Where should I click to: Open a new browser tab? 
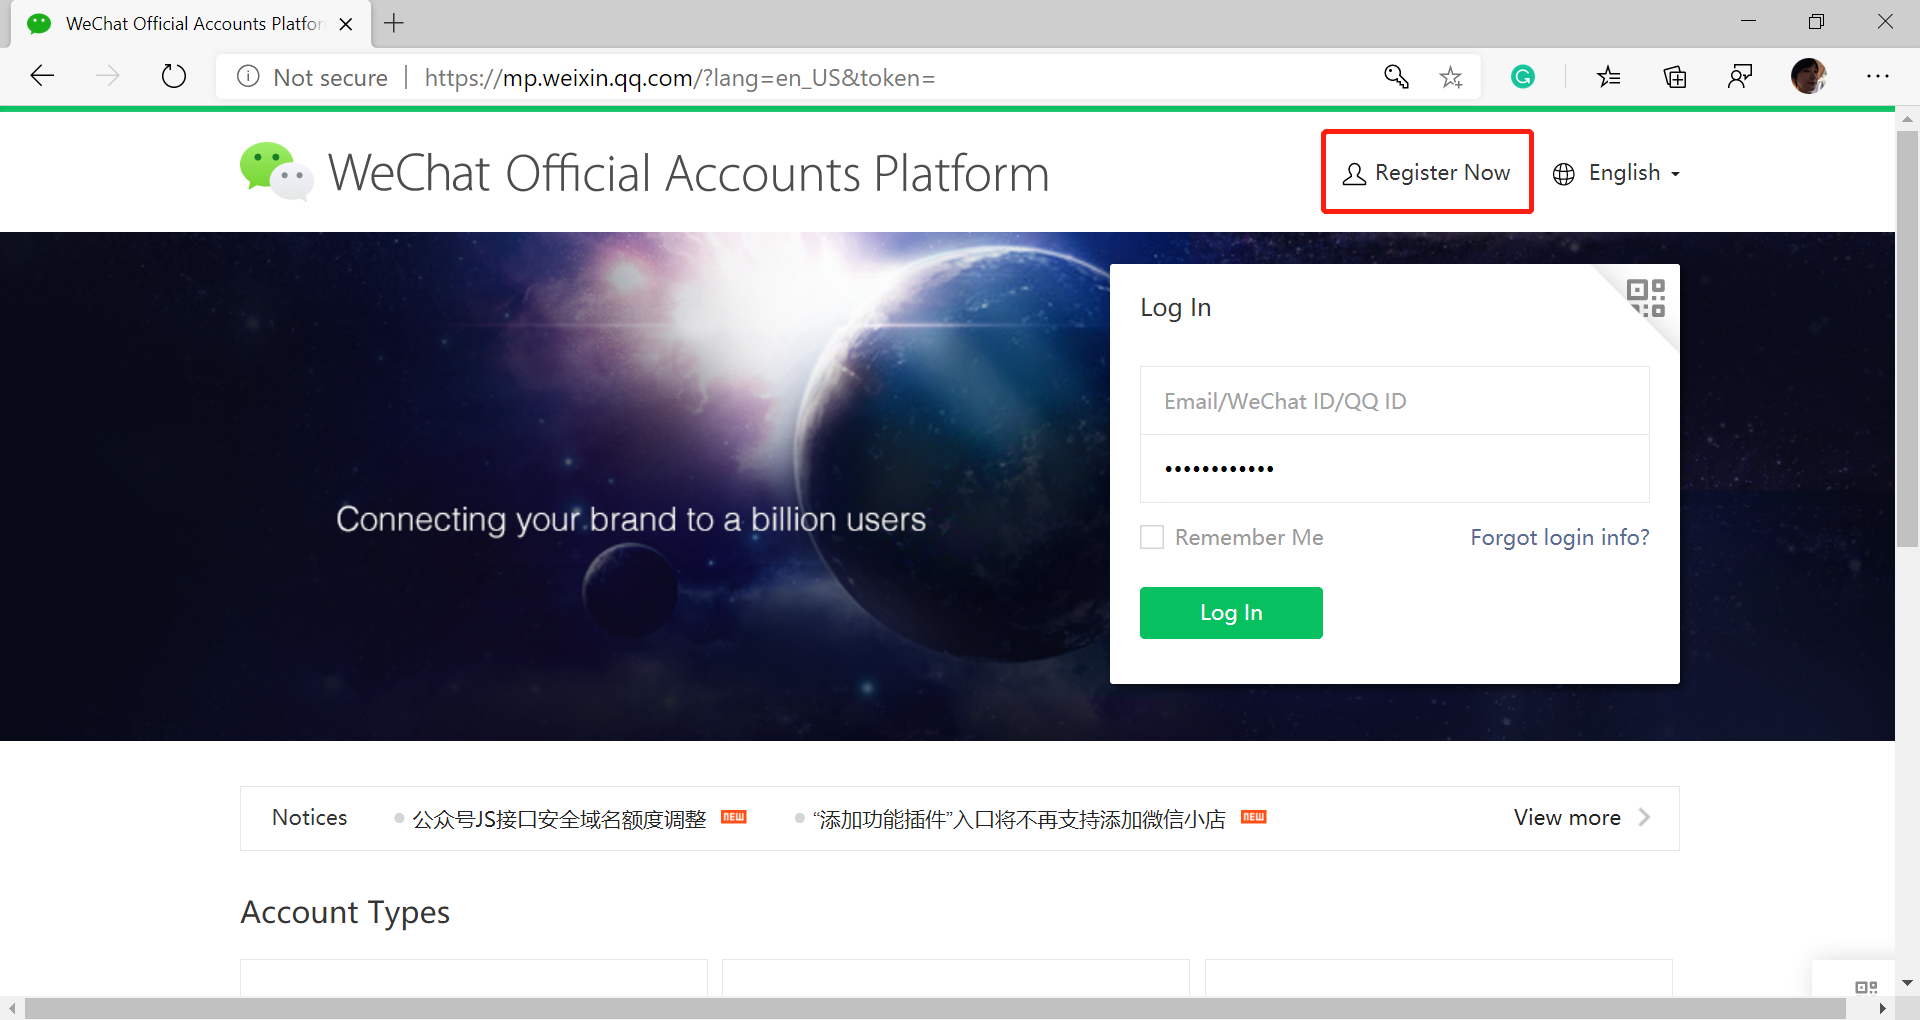pyautogui.click(x=394, y=23)
